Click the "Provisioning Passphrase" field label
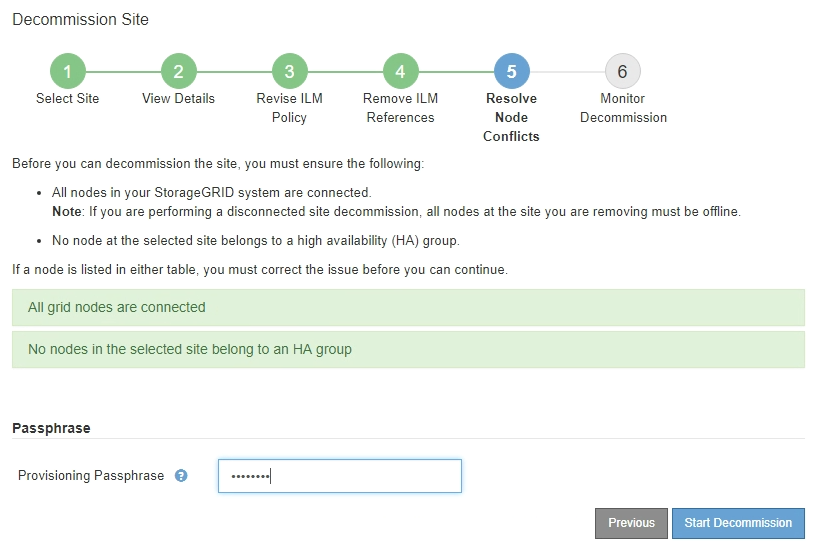The width and height of the screenshot is (818, 557). pos(91,476)
